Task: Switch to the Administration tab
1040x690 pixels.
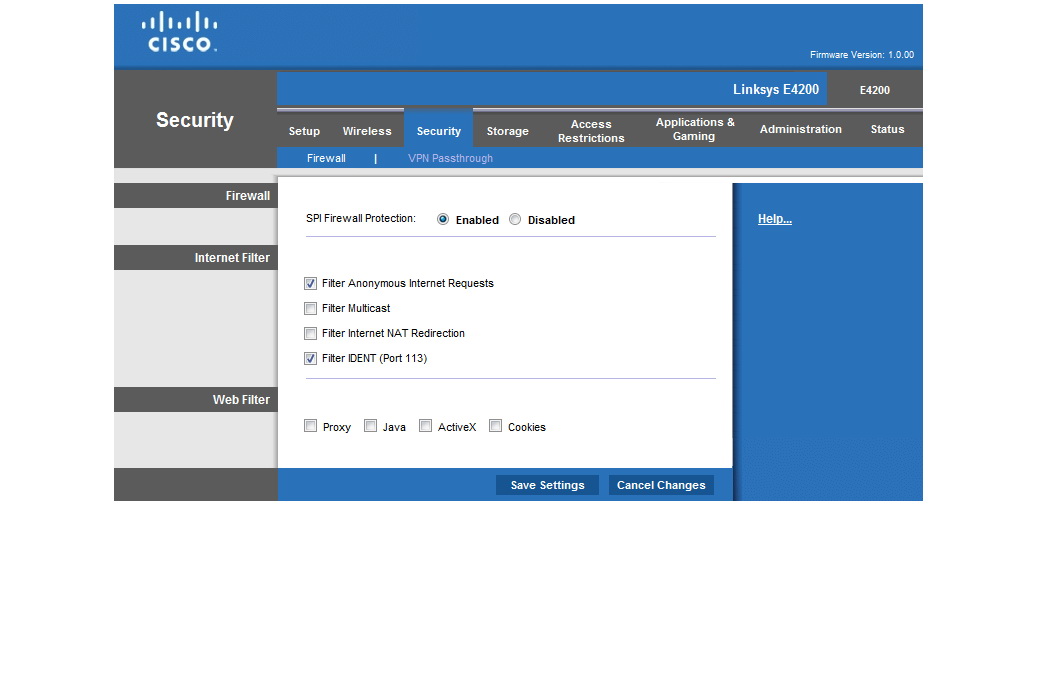Action: coord(800,129)
